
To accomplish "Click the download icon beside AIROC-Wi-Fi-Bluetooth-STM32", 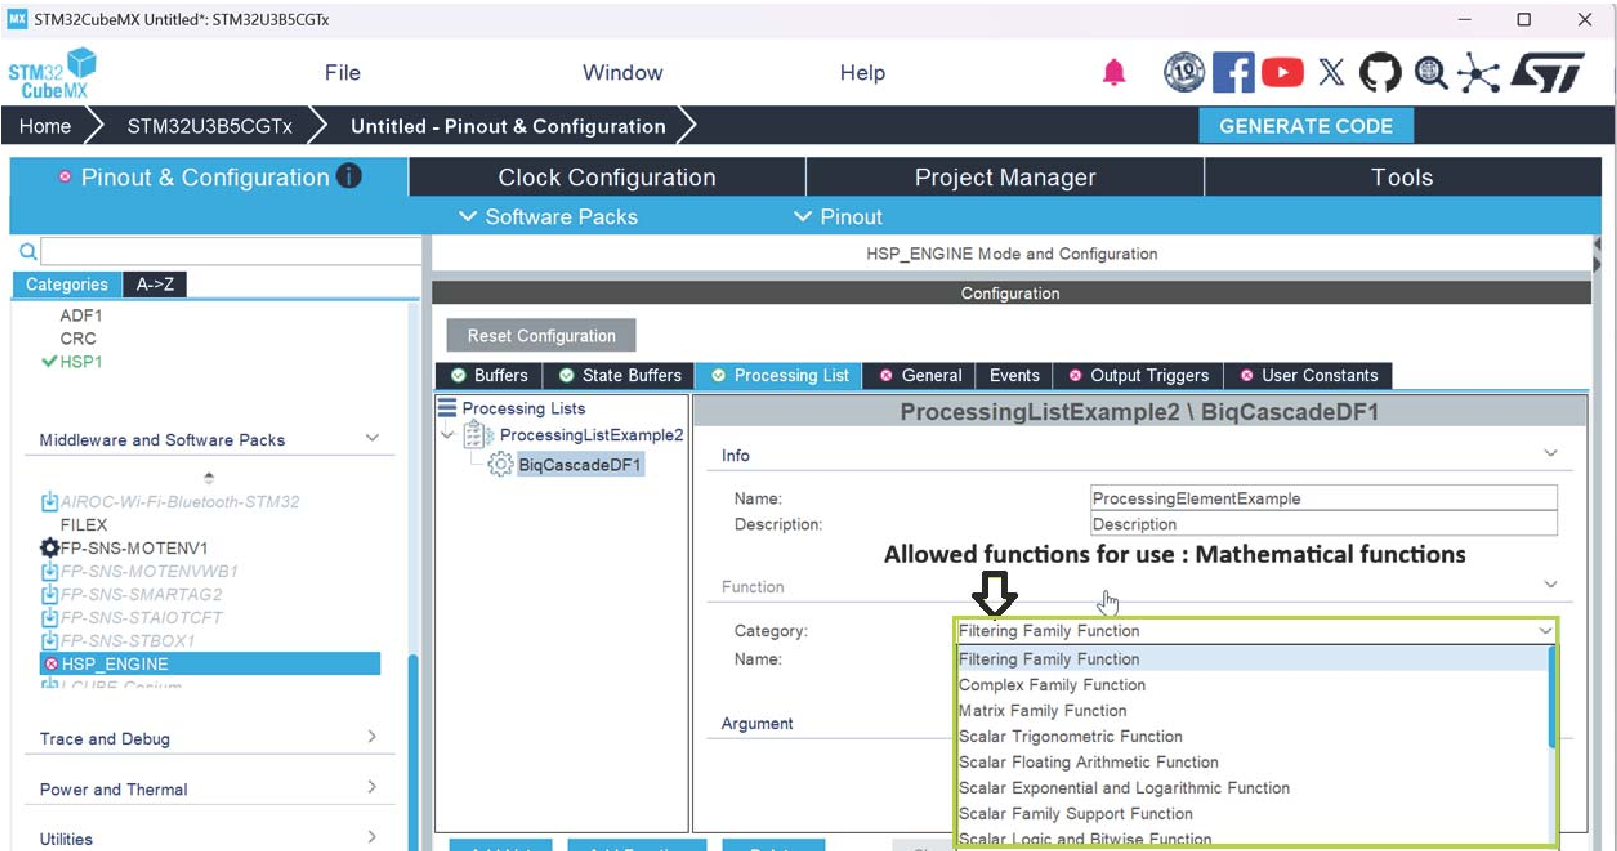I will tap(49, 501).
